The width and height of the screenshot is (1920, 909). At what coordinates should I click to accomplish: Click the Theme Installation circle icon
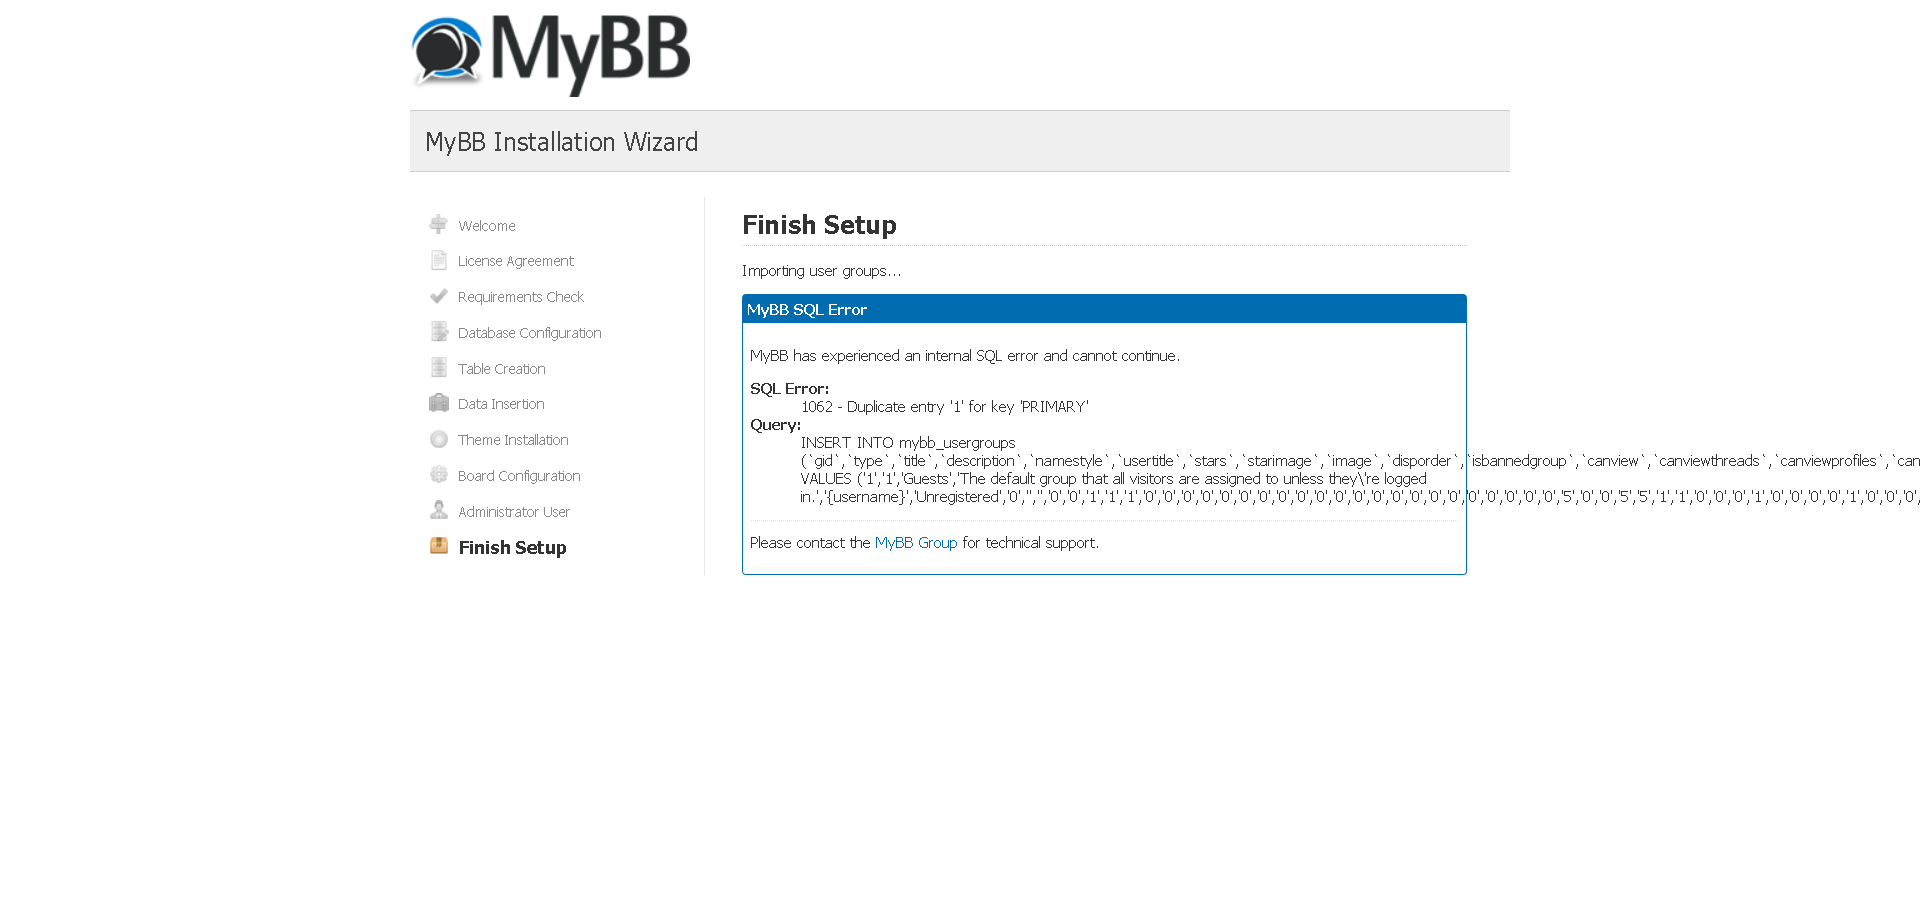(x=438, y=440)
